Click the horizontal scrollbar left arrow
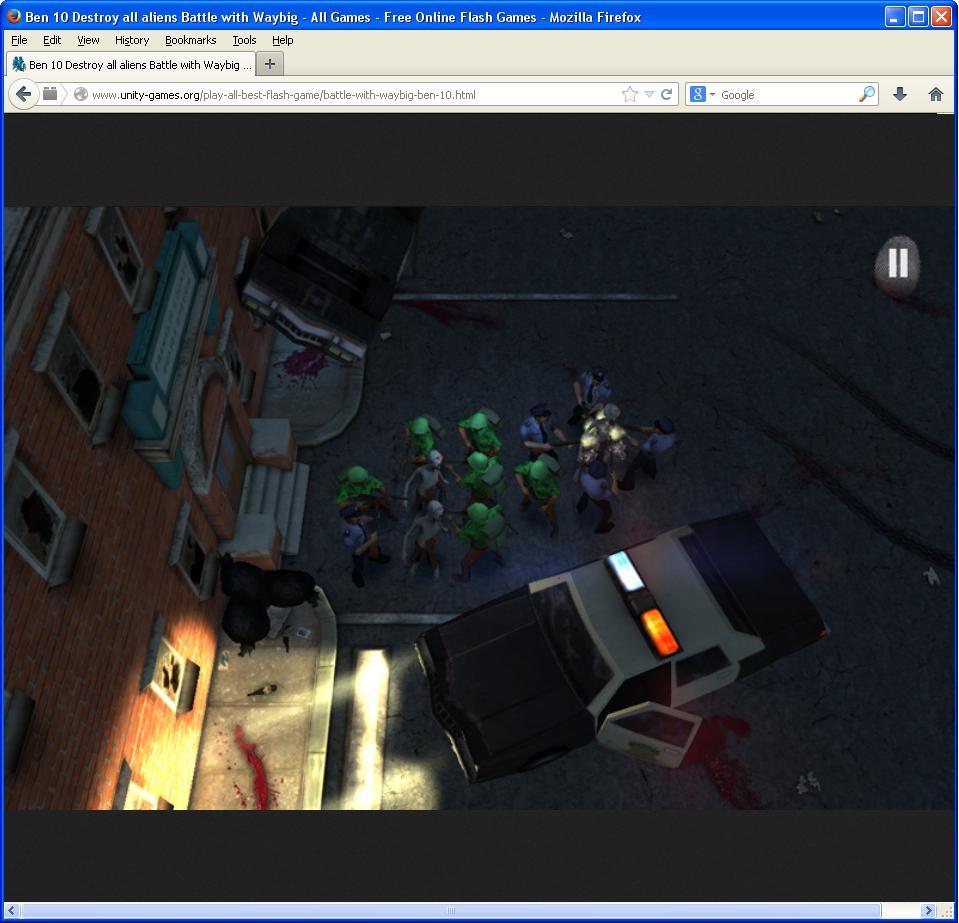 click(x=12, y=910)
